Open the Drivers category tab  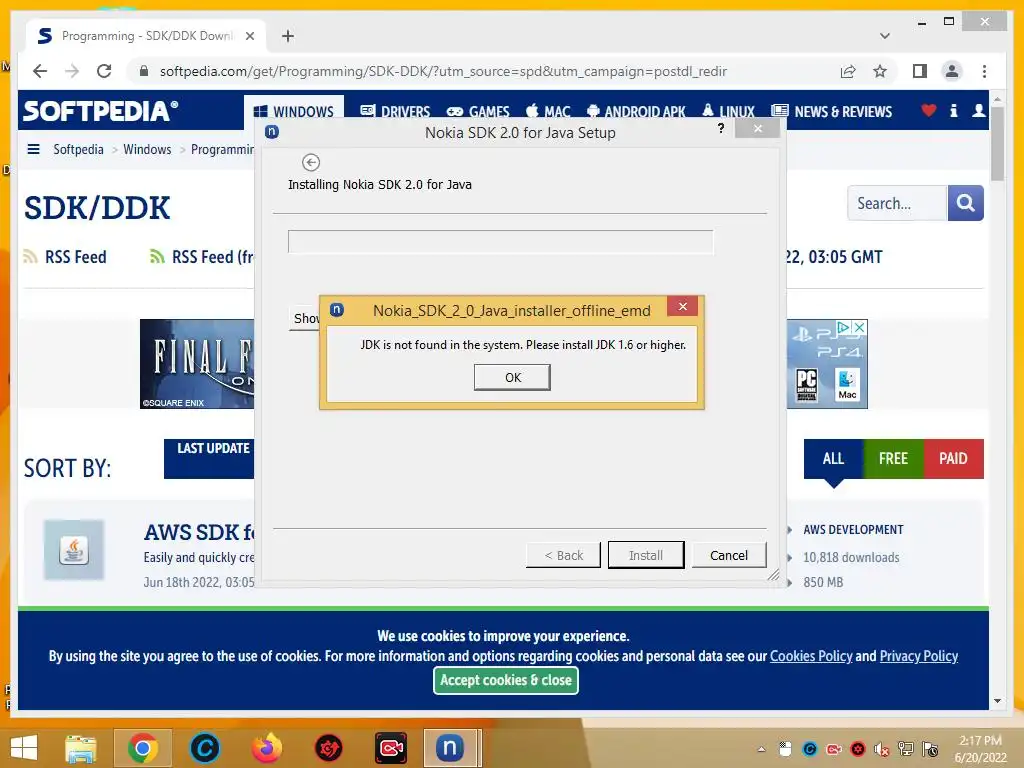395,112
